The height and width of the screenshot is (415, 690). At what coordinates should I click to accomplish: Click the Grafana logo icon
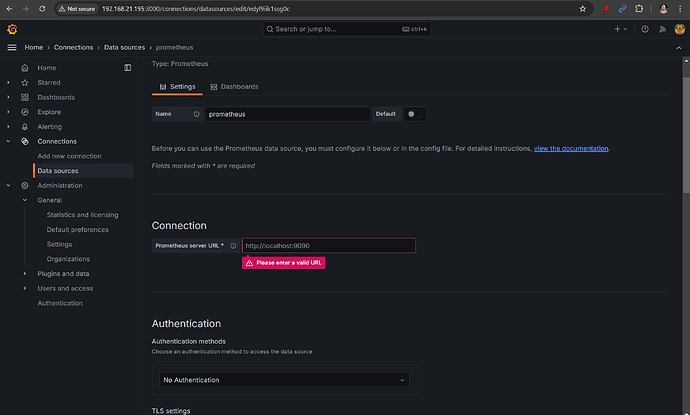12,29
